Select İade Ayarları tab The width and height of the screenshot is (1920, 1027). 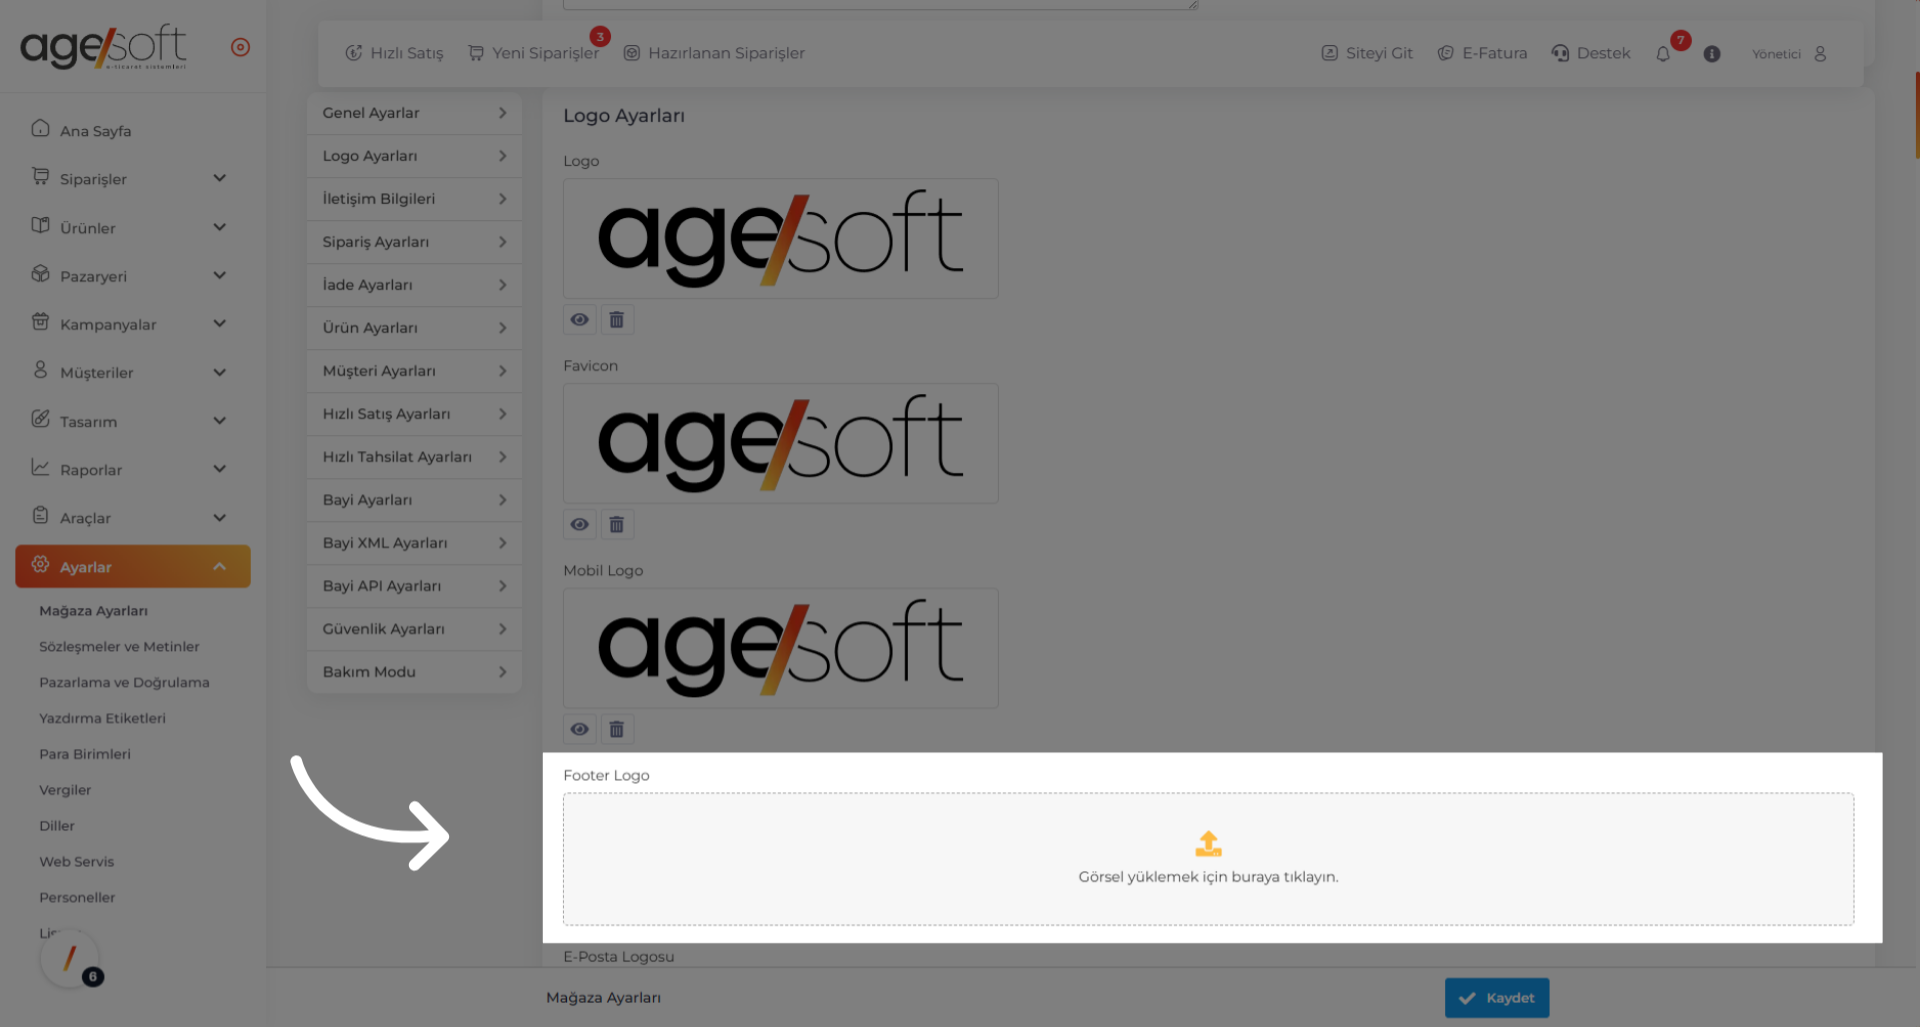click(x=414, y=285)
